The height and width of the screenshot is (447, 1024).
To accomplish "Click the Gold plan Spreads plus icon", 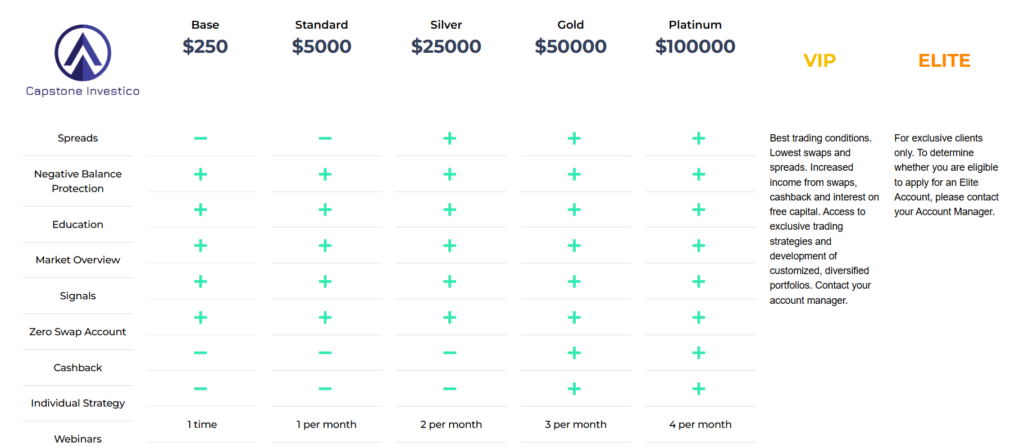I will tap(574, 138).
